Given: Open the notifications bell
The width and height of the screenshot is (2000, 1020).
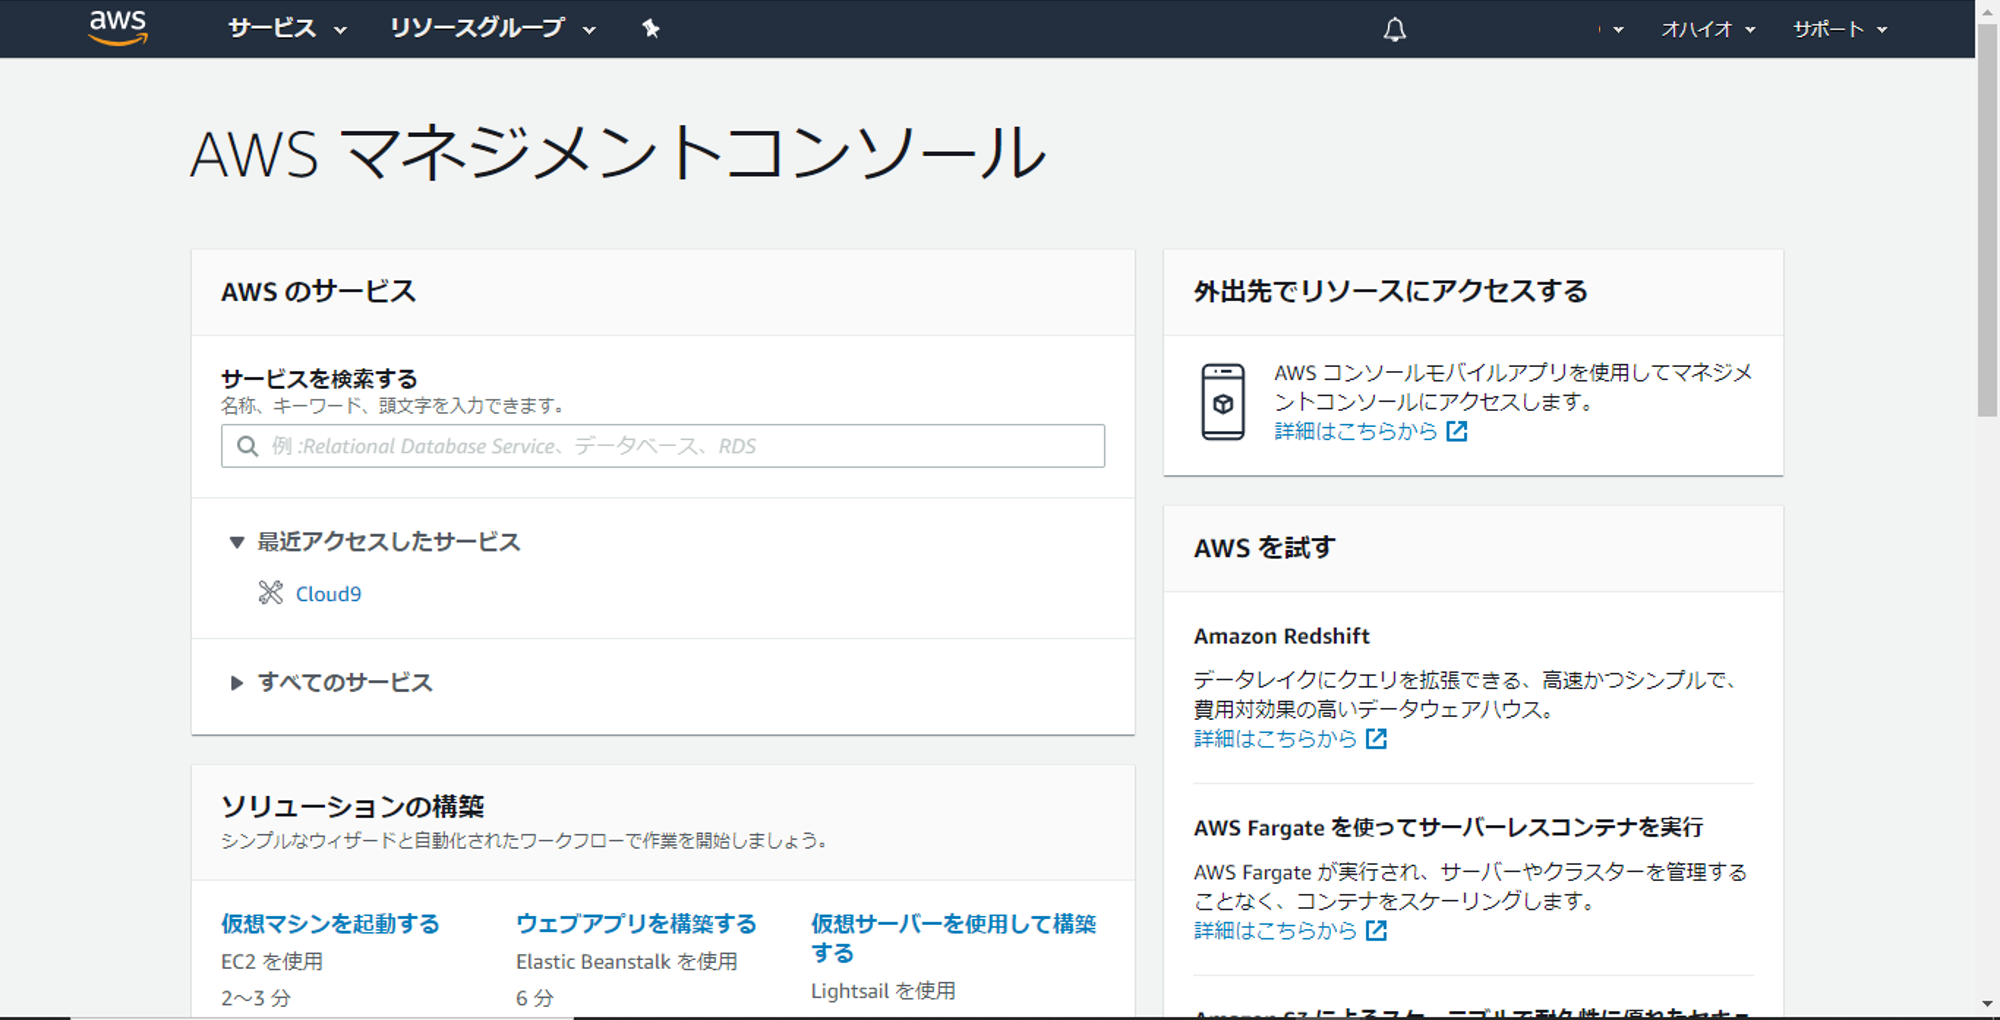Looking at the screenshot, I should coord(1395,30).
